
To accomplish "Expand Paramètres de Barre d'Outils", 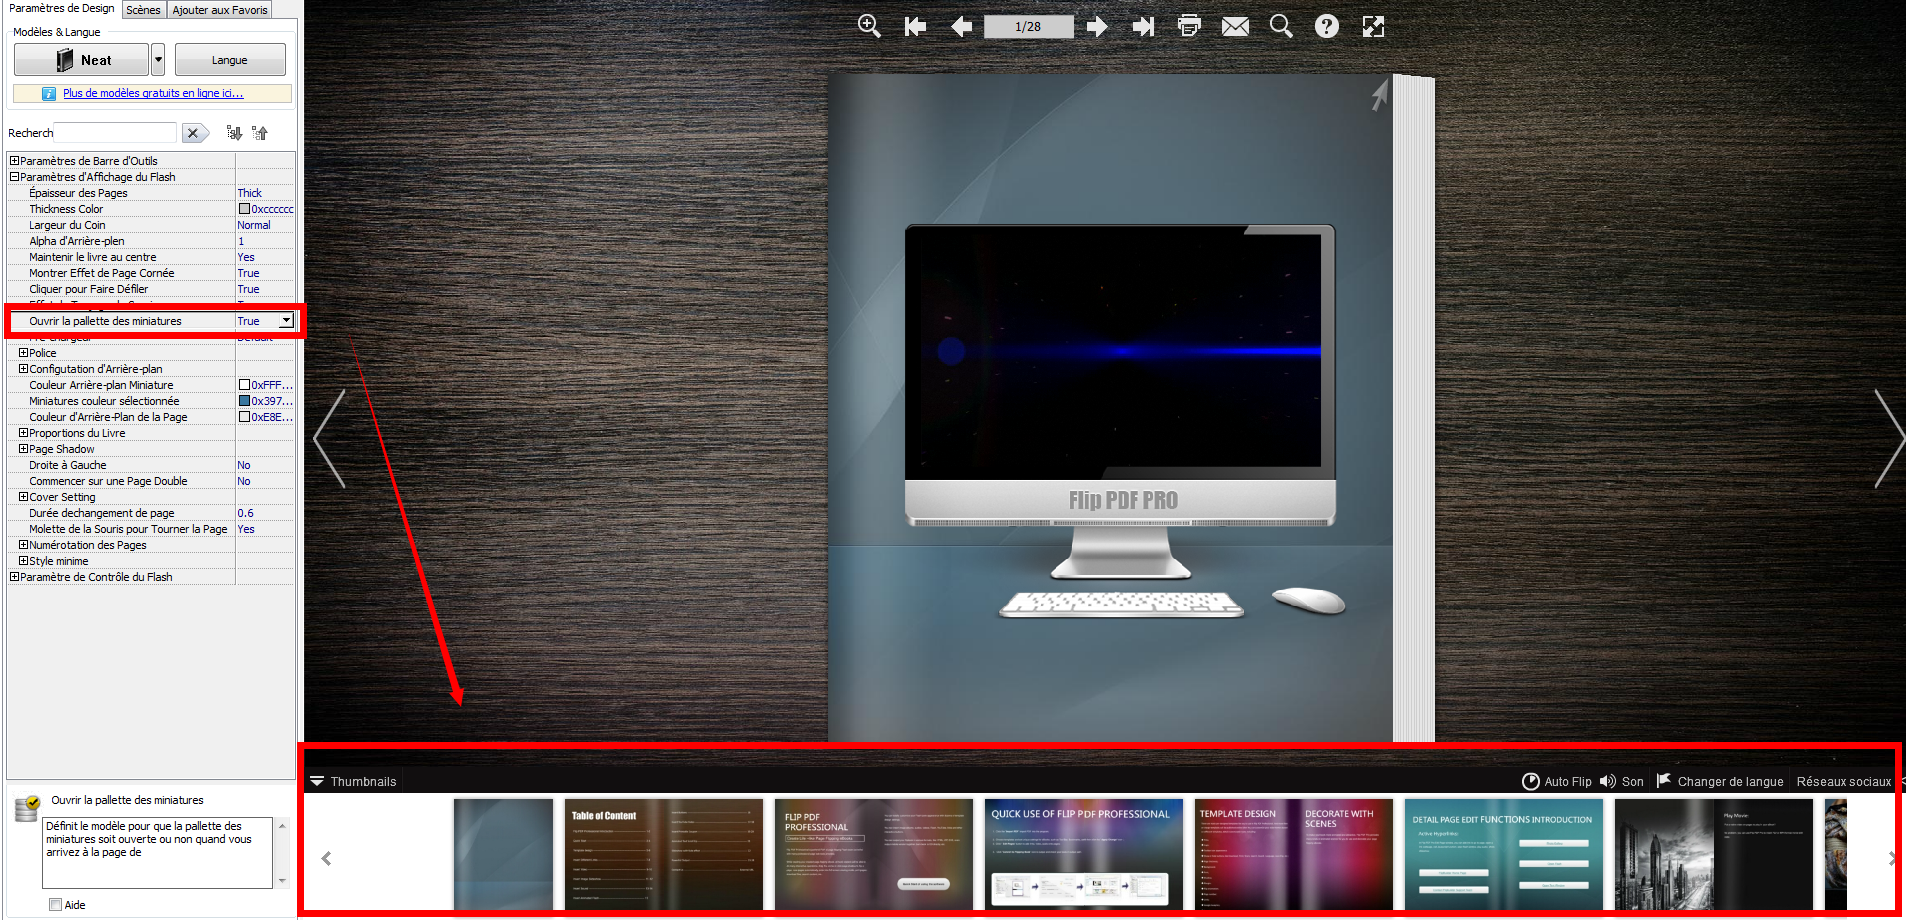I will 15,160.
